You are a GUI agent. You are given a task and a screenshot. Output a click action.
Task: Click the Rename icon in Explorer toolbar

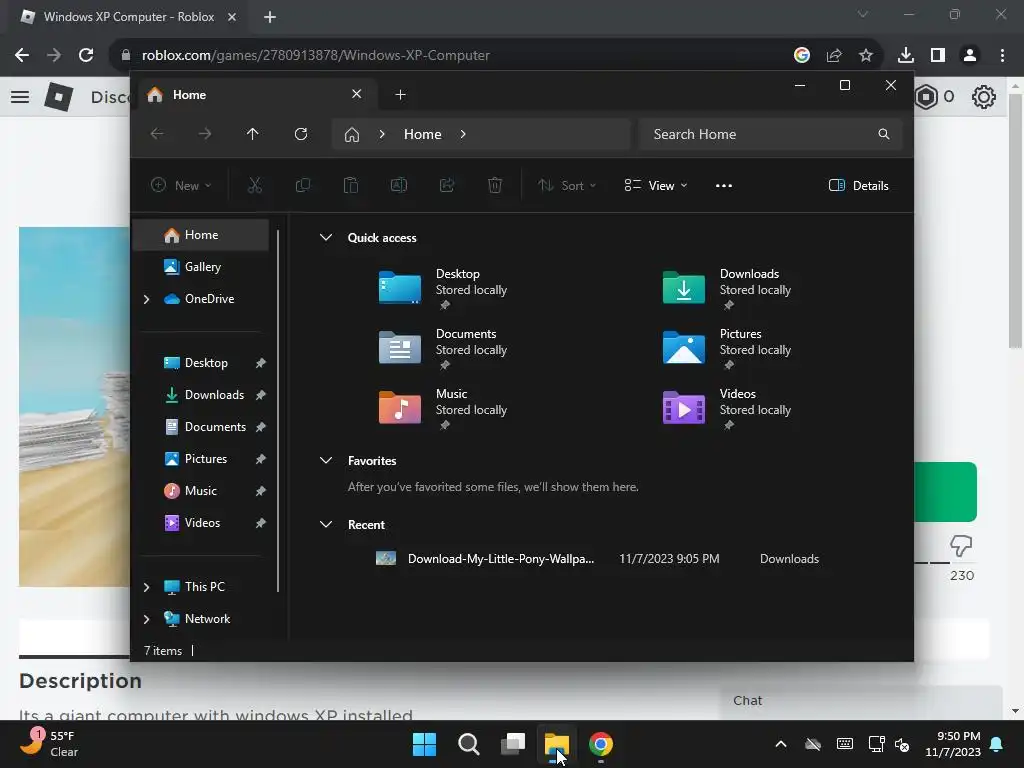tap(399, 185)
